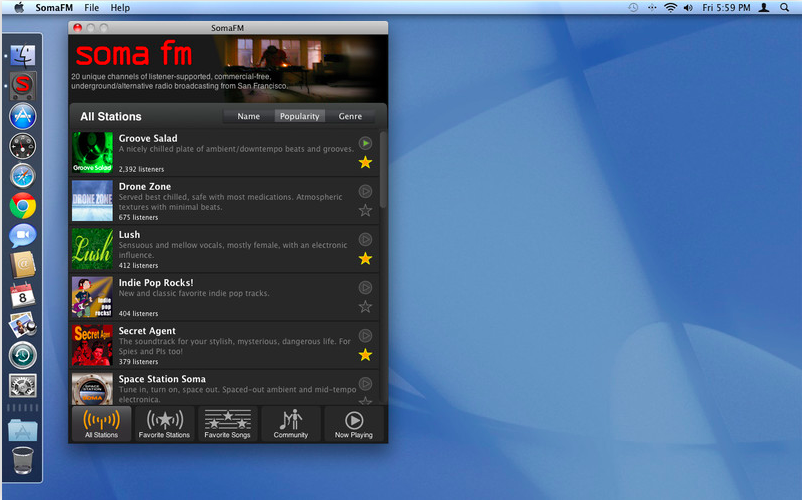Play the Secret Agent station
Screen dimensions: 802x500
tap(365, 335)
